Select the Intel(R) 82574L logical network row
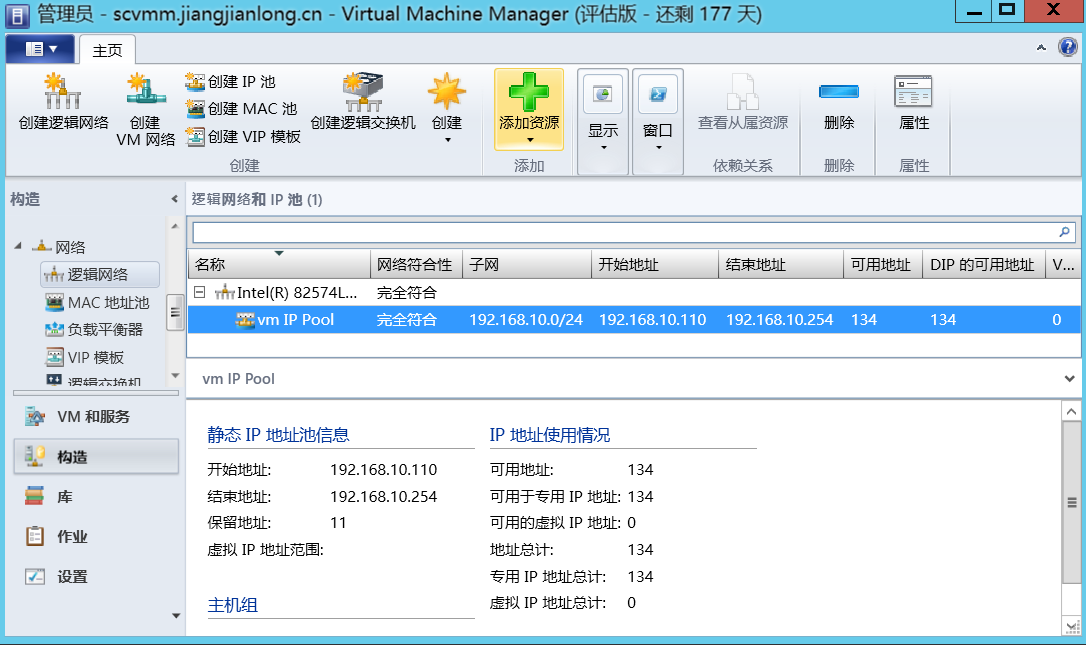Image resolution: width=1086 pixels, height=645 pixels. pyautogui.click(x=633, y=292)
